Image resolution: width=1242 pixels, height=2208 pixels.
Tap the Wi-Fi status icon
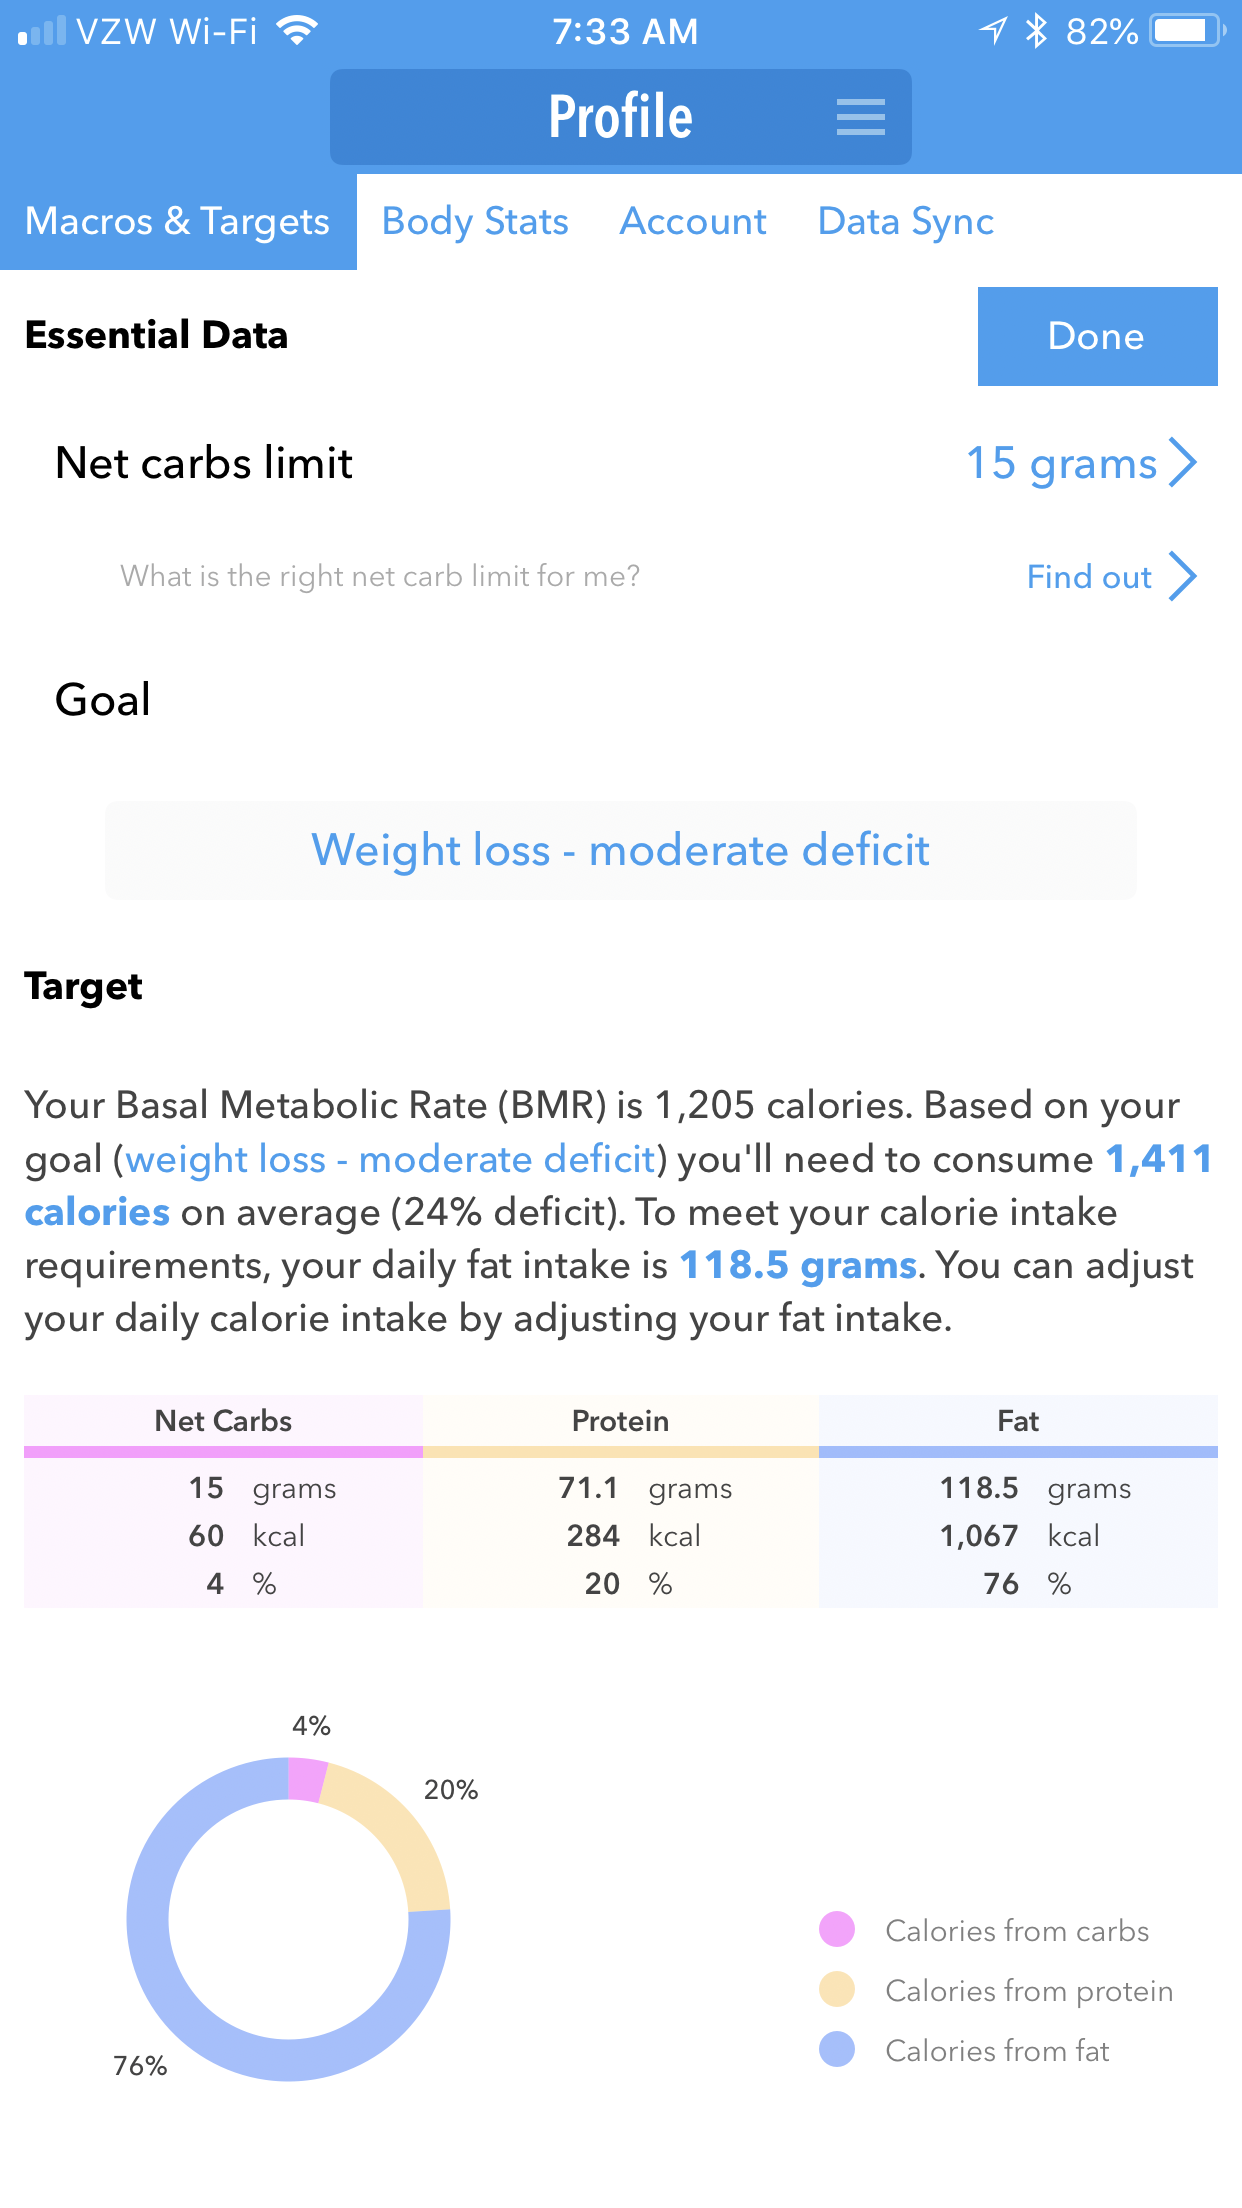pyautogui.click(x=296, y=31)
